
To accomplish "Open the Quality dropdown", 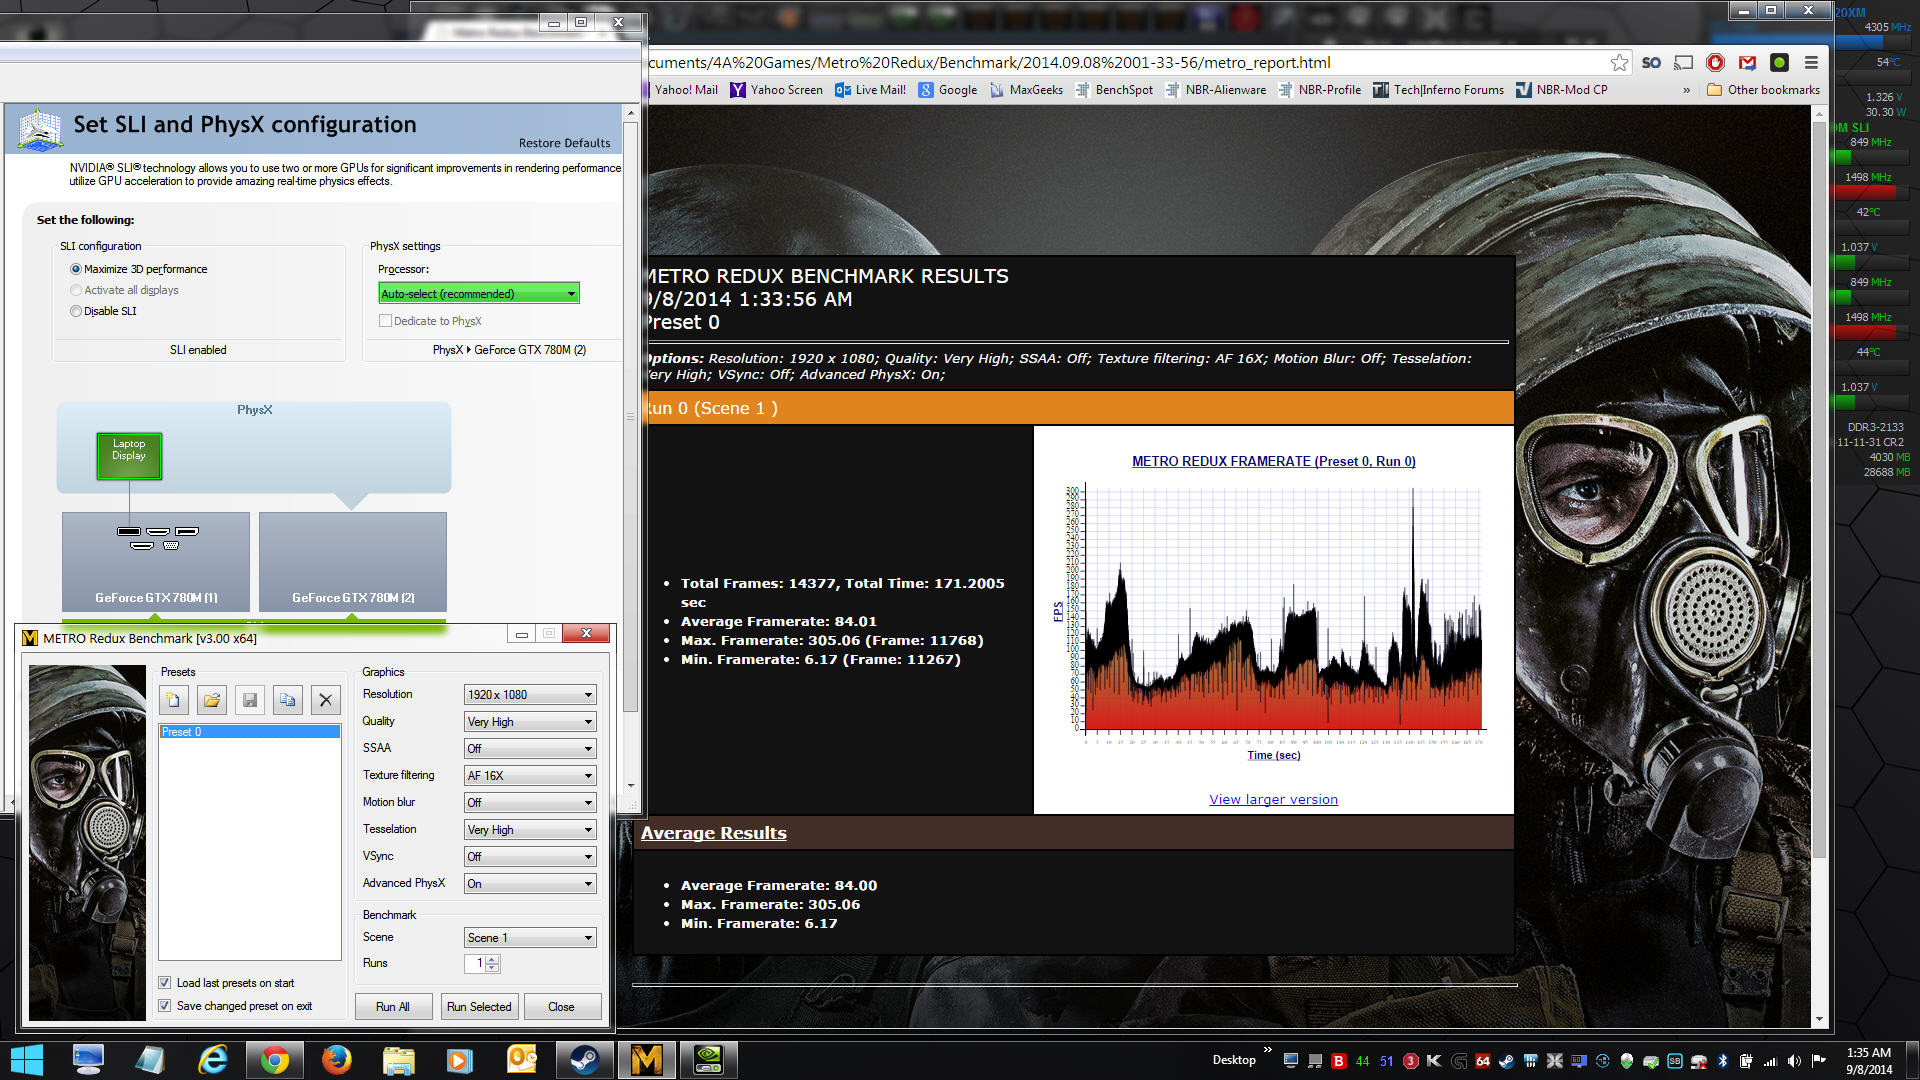I will click(x=530, y=722).
